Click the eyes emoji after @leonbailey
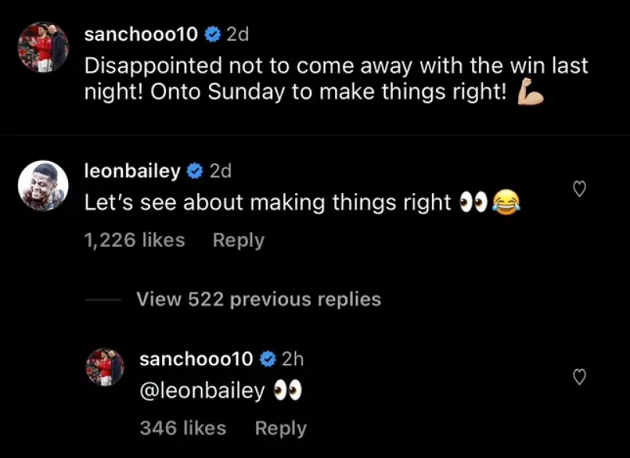The width and height of the screenshot is (630, 458). (x=288, y=392)
